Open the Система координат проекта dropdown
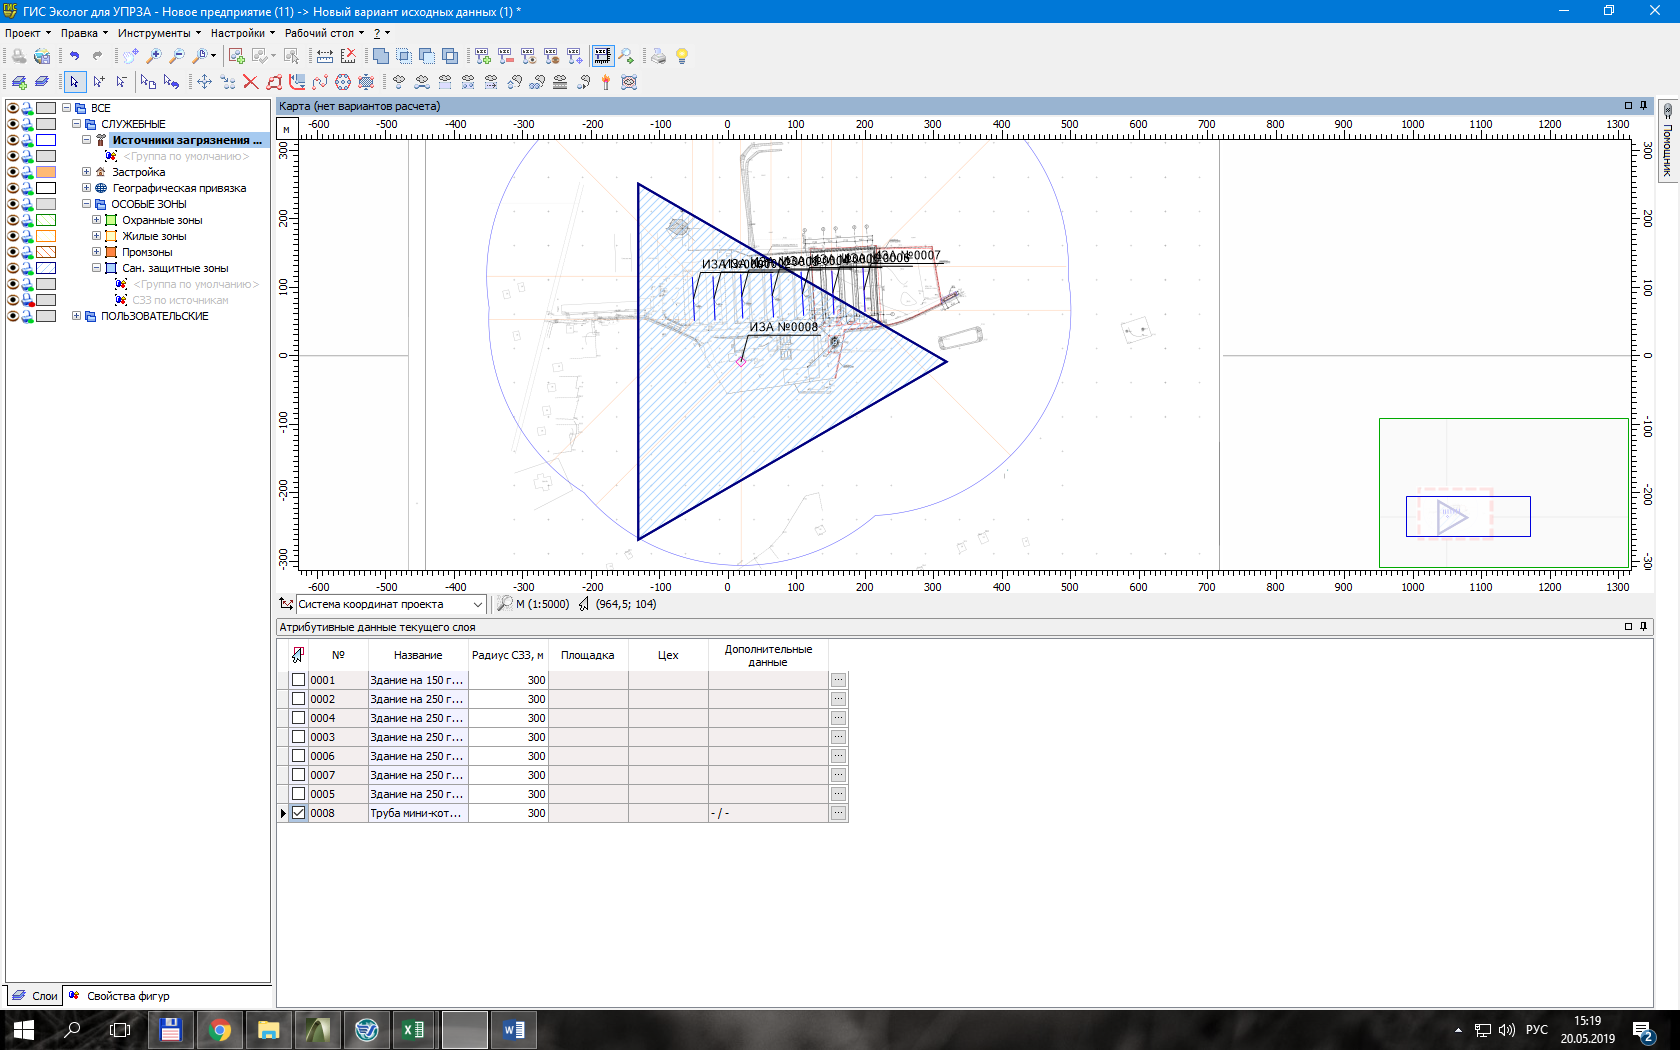This screenshot has width=1680, height=1050. [477, 604]
